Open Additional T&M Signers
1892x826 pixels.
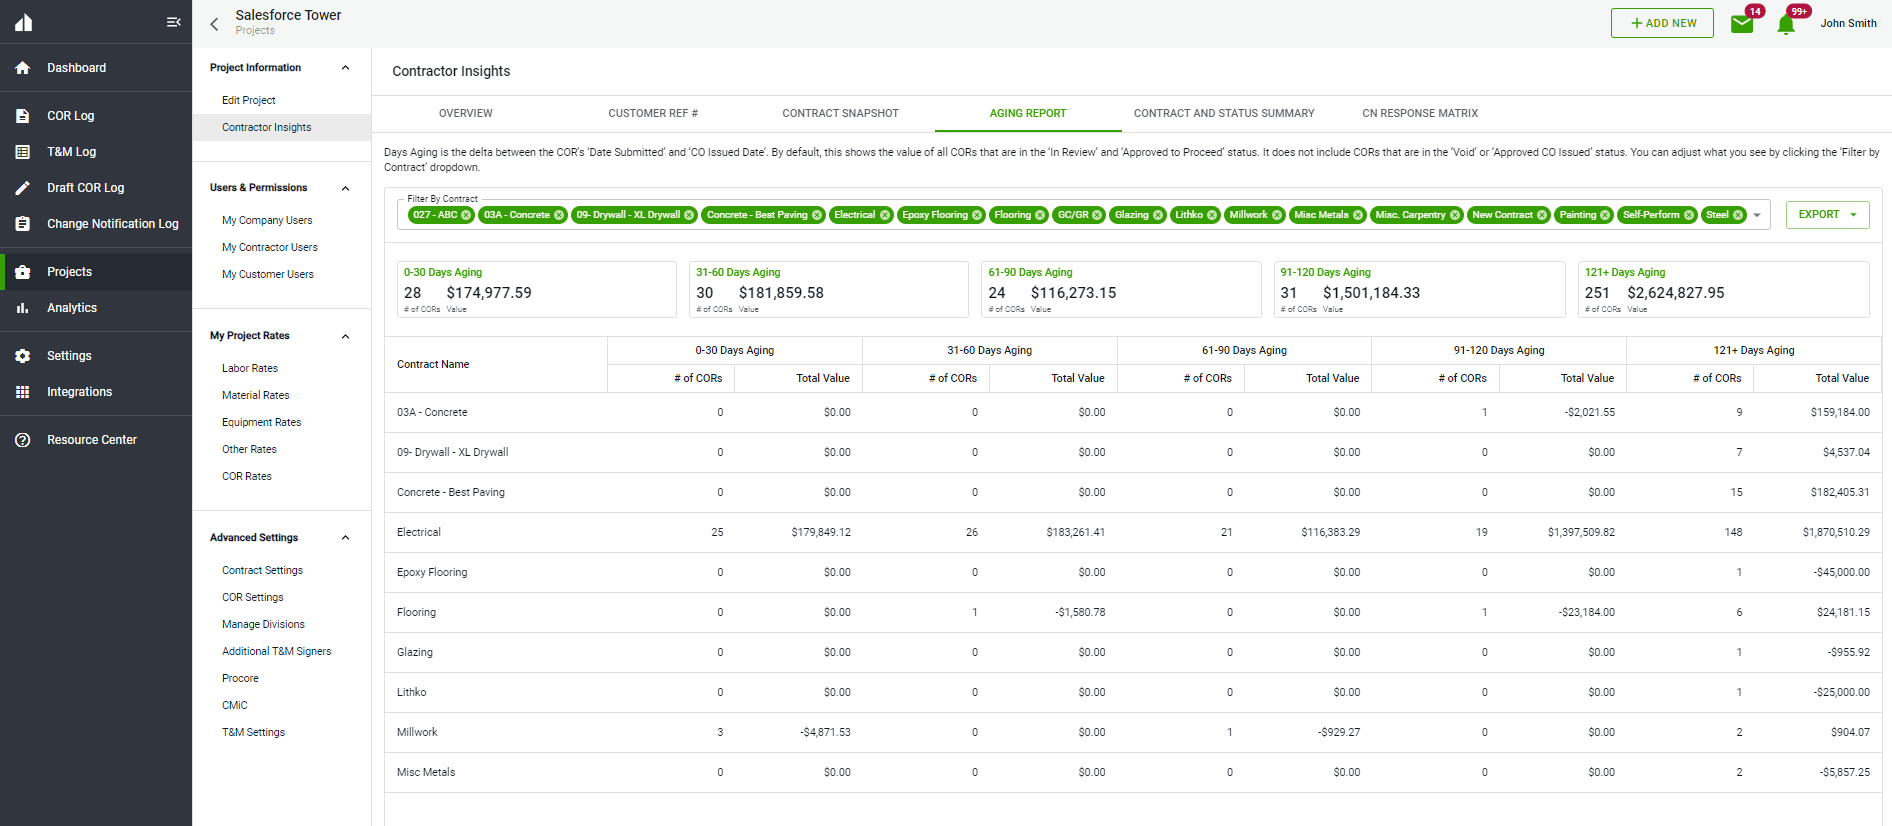(277, 651)
